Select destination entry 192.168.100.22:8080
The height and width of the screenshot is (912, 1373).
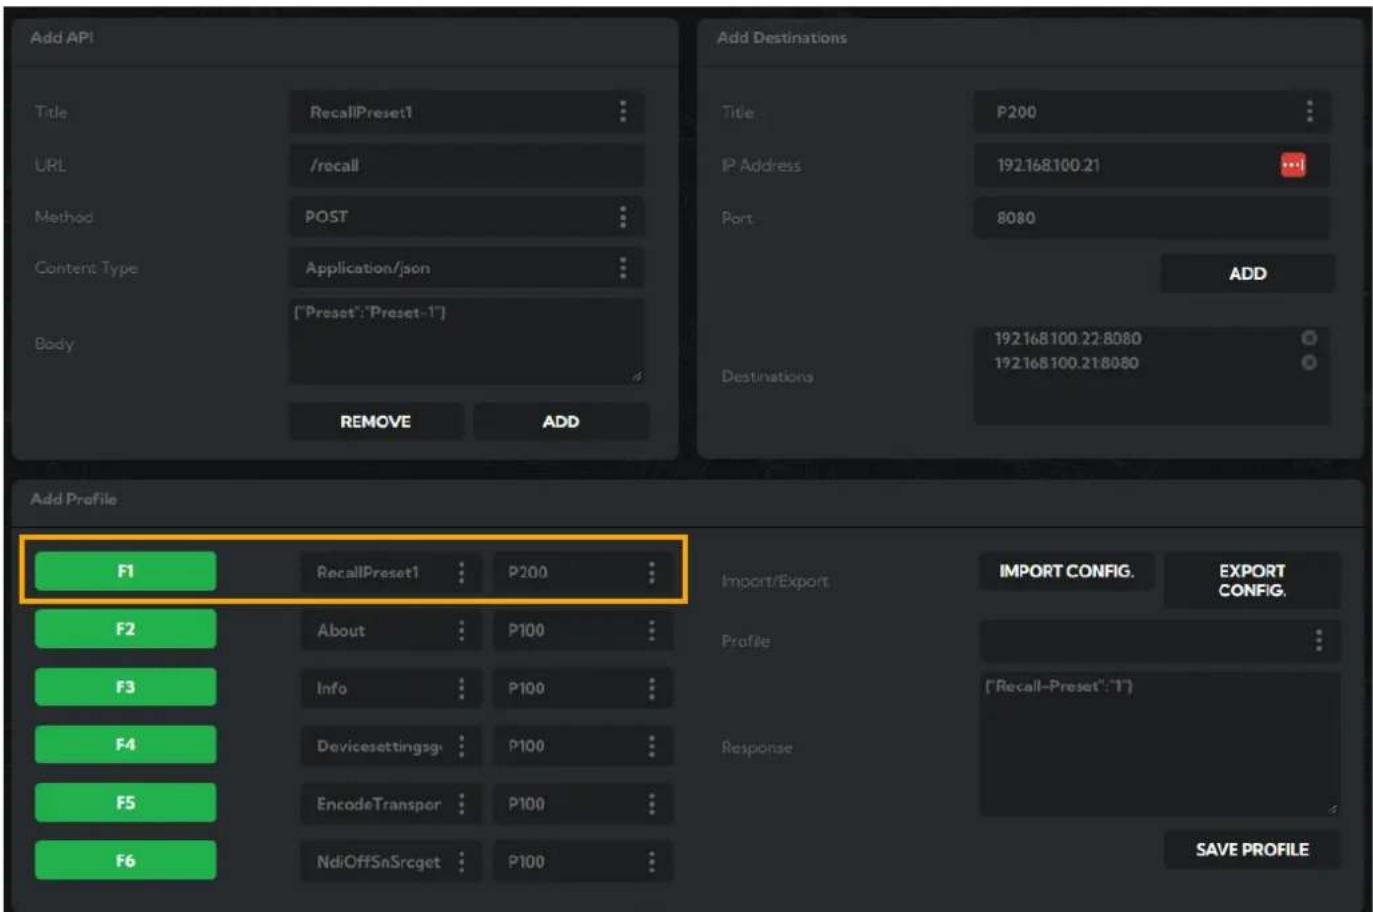point(1067,338)
